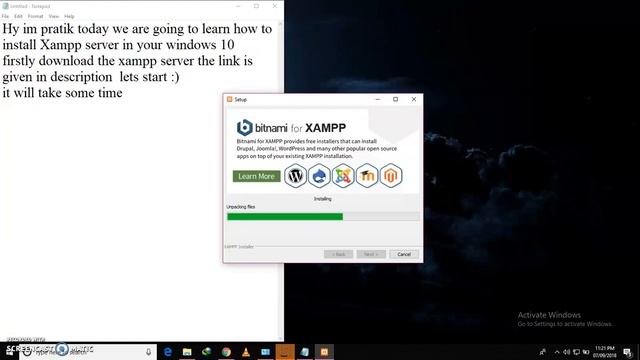Viewport: 640px width, 360px height.
Task: Click the Notepad title bar icon
Action: [5, 6]
